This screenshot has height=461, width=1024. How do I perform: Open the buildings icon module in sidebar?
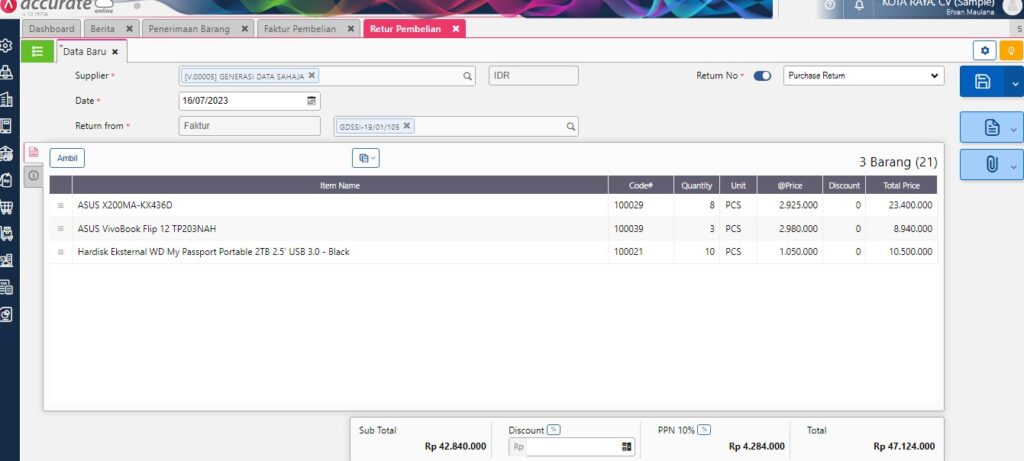point(7,99)
